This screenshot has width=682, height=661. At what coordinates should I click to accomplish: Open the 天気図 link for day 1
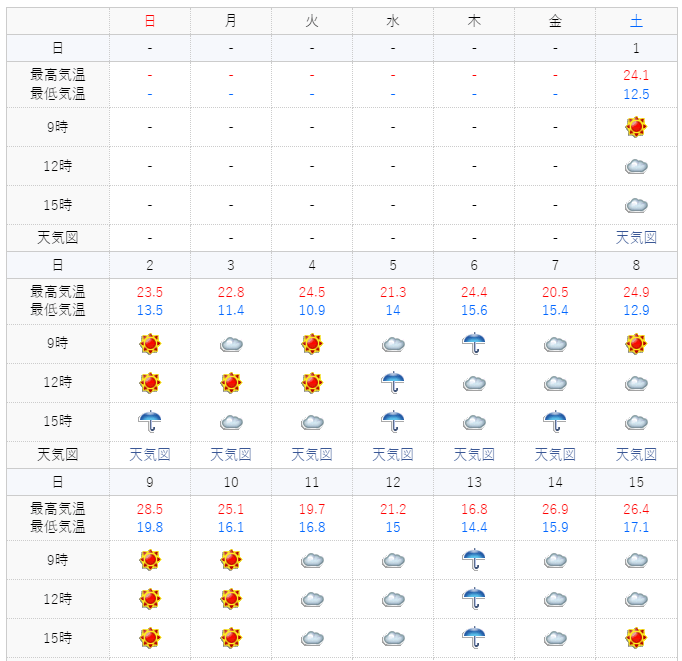point(636,238)
